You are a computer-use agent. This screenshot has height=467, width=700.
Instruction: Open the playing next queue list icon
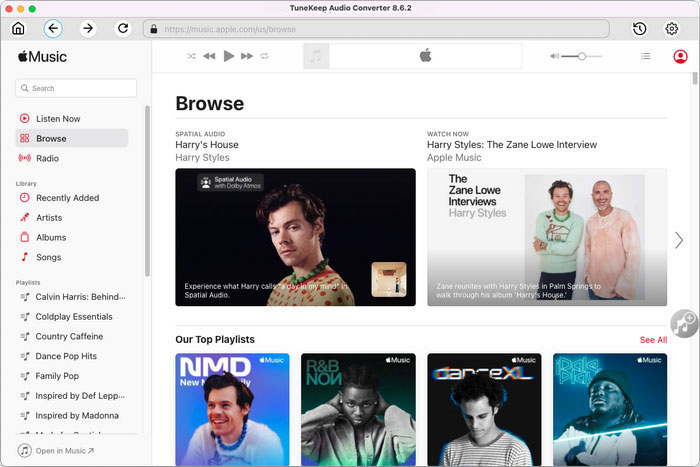pos(645,56)
